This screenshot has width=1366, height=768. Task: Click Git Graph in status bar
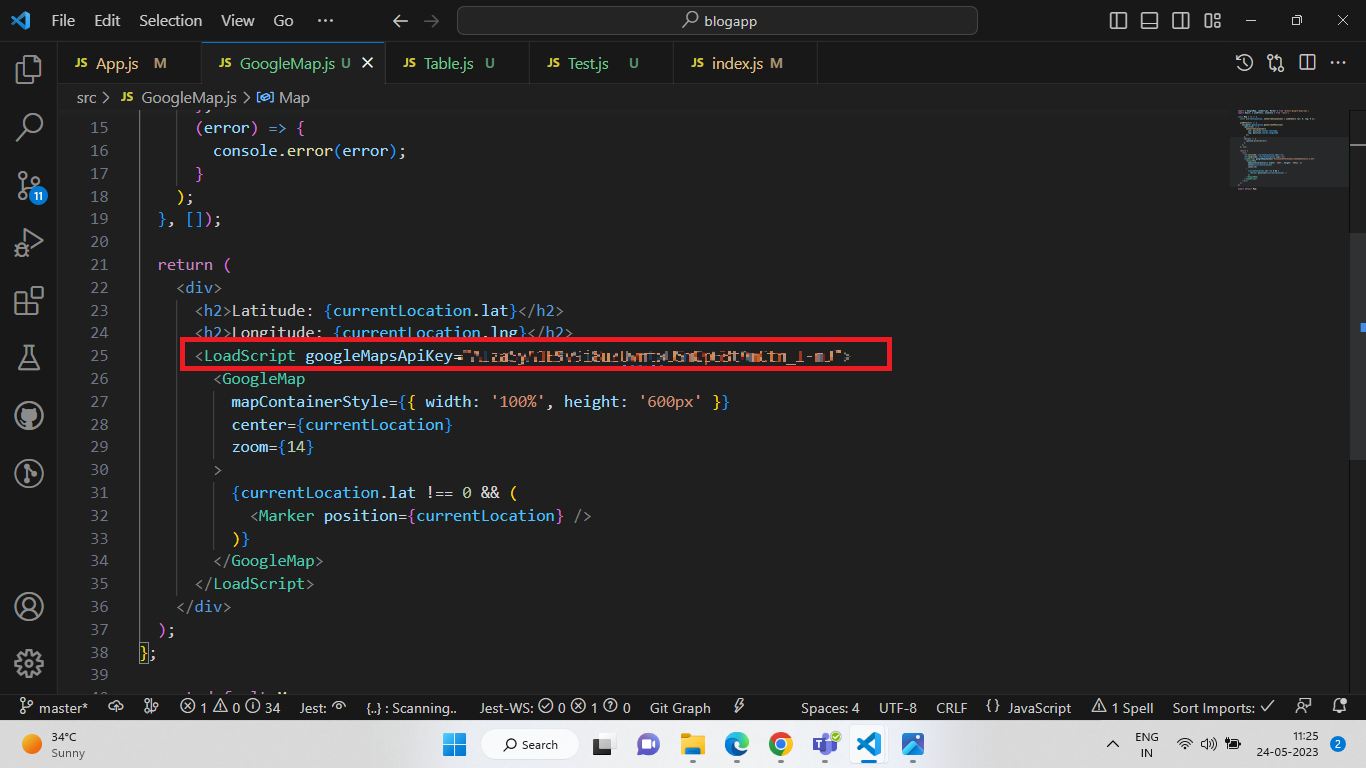click(680, 708)
